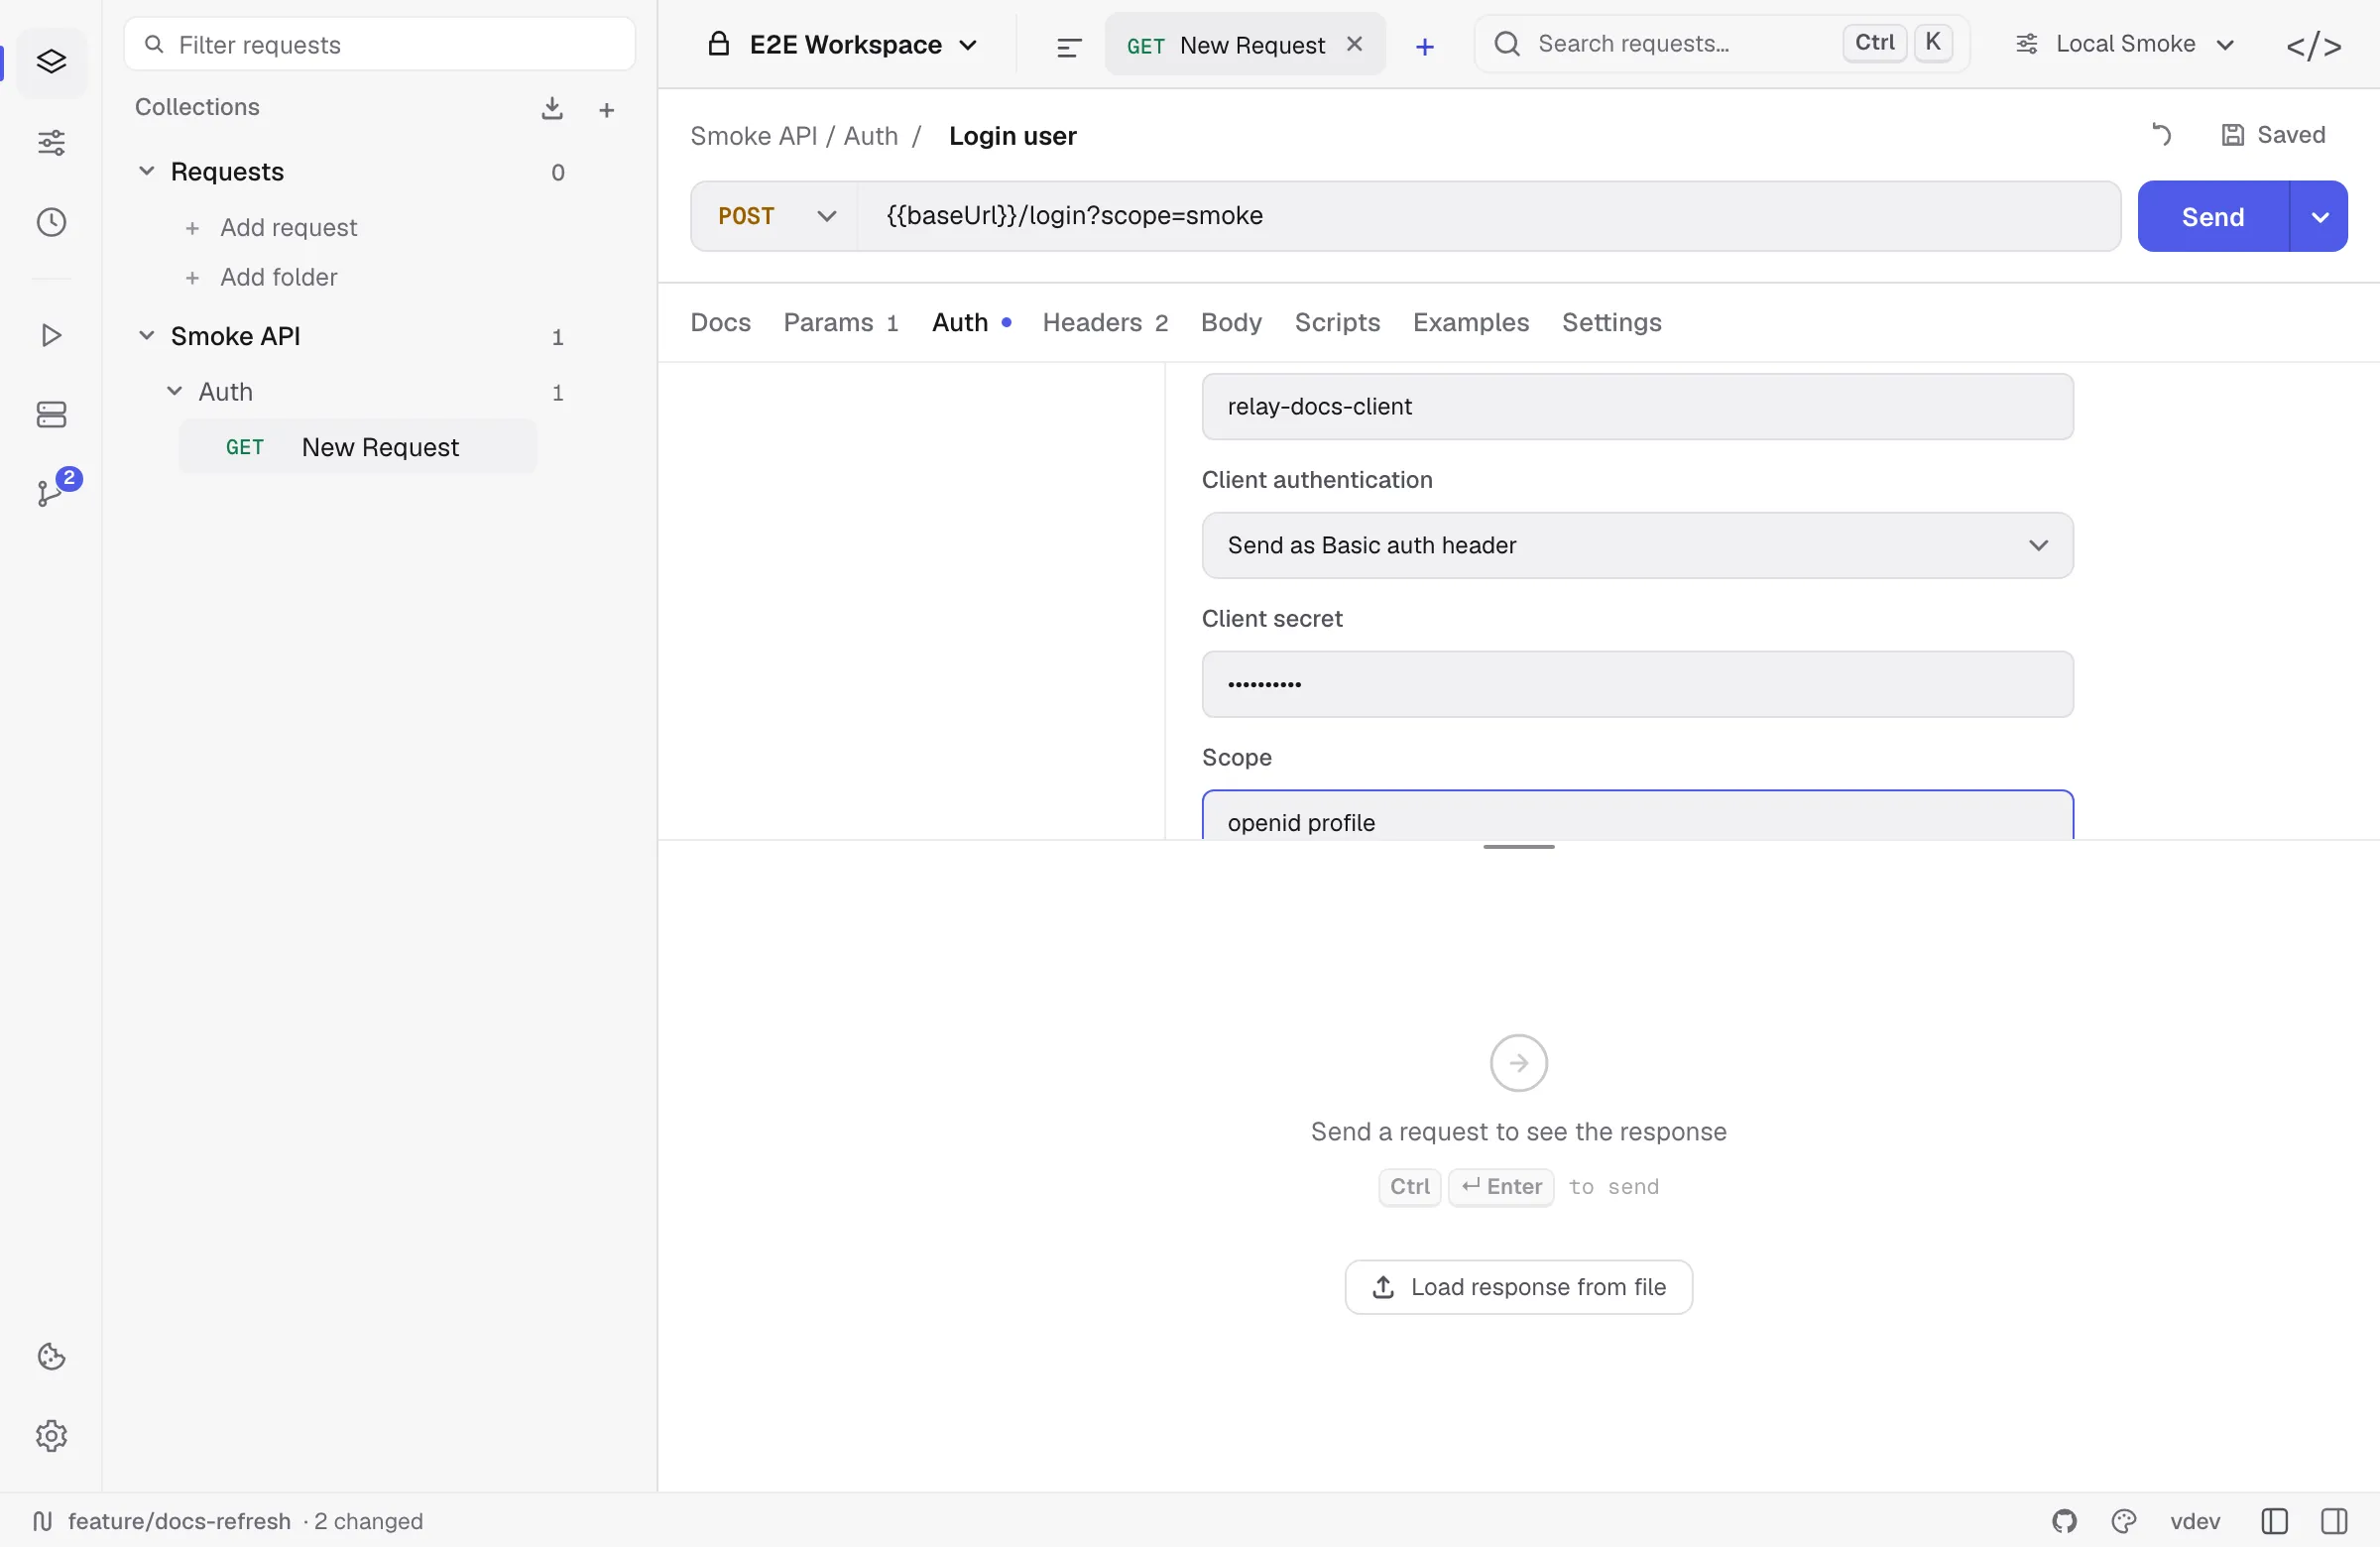Select New Request in Auth folder
Image resolution: width=2380 pixels, height=1547 pixels.
pos(357,446)
